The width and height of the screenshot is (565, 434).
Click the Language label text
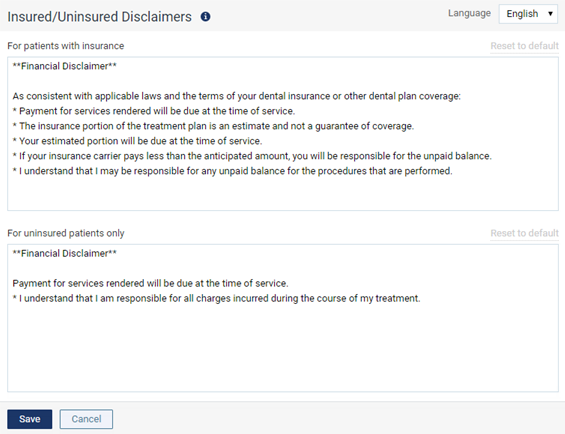pos(469,14)
